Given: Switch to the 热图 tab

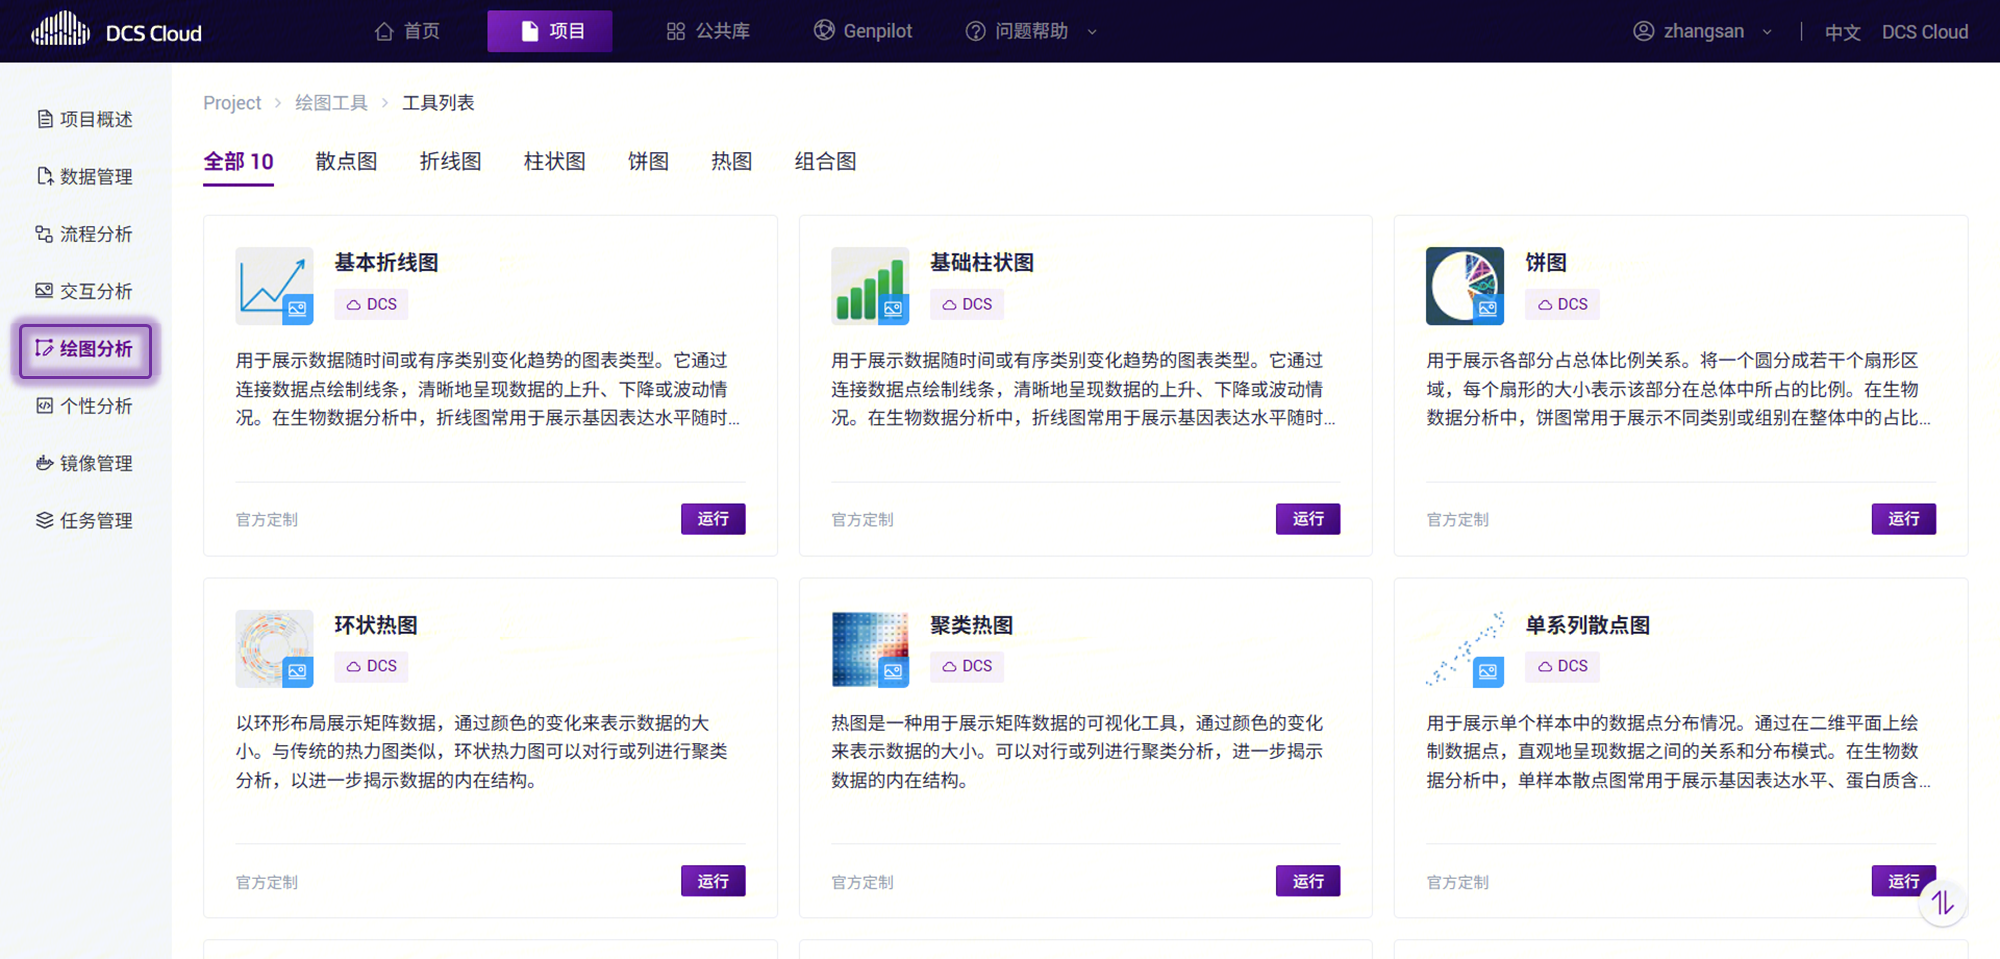Looking at the screenshot, I should (731, 162).
